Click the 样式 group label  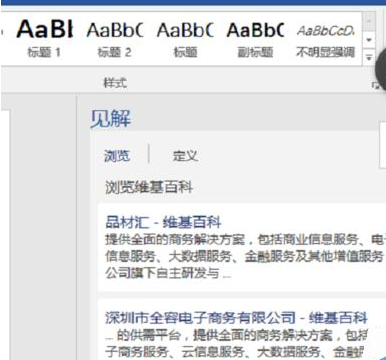[115, 83]
